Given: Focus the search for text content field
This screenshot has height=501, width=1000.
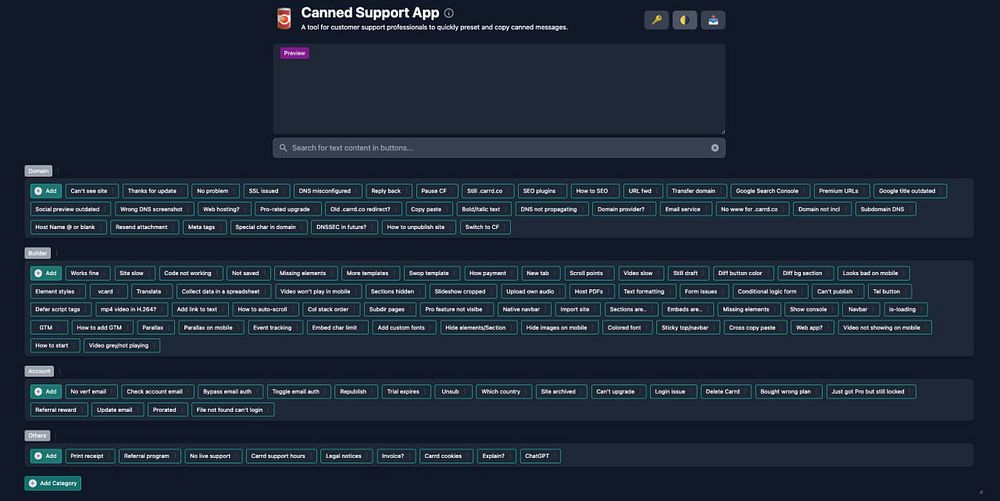Looking at the screenshot, I should coord(499,148).
